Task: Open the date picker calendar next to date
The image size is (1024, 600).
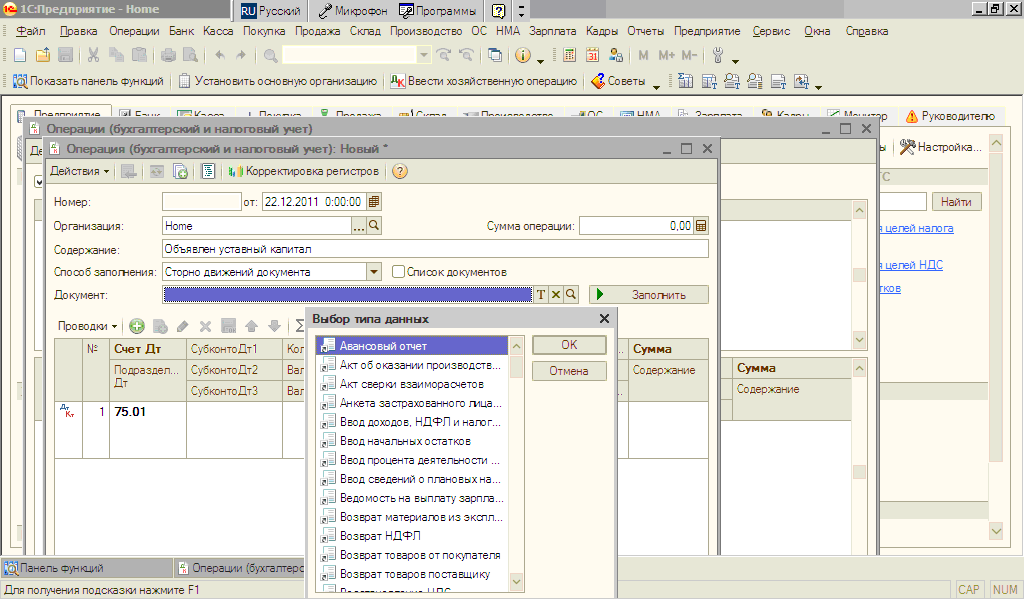Action: click(374, 202)
